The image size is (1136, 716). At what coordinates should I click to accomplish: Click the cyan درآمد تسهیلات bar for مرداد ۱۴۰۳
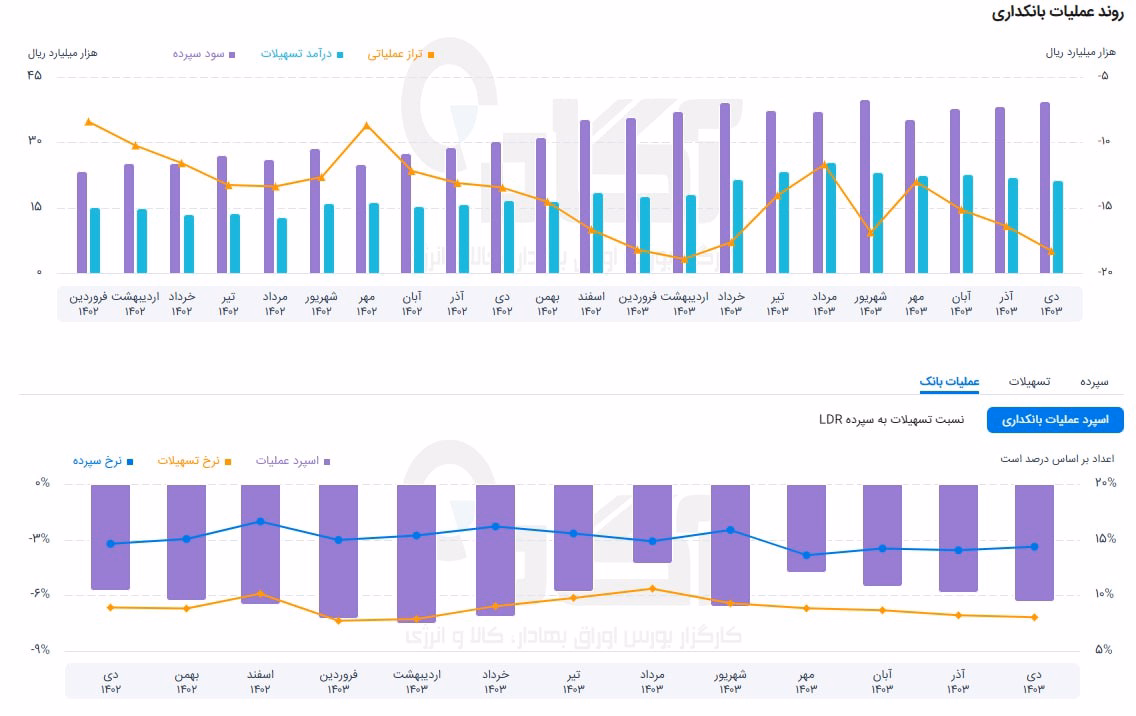(831, 218)
